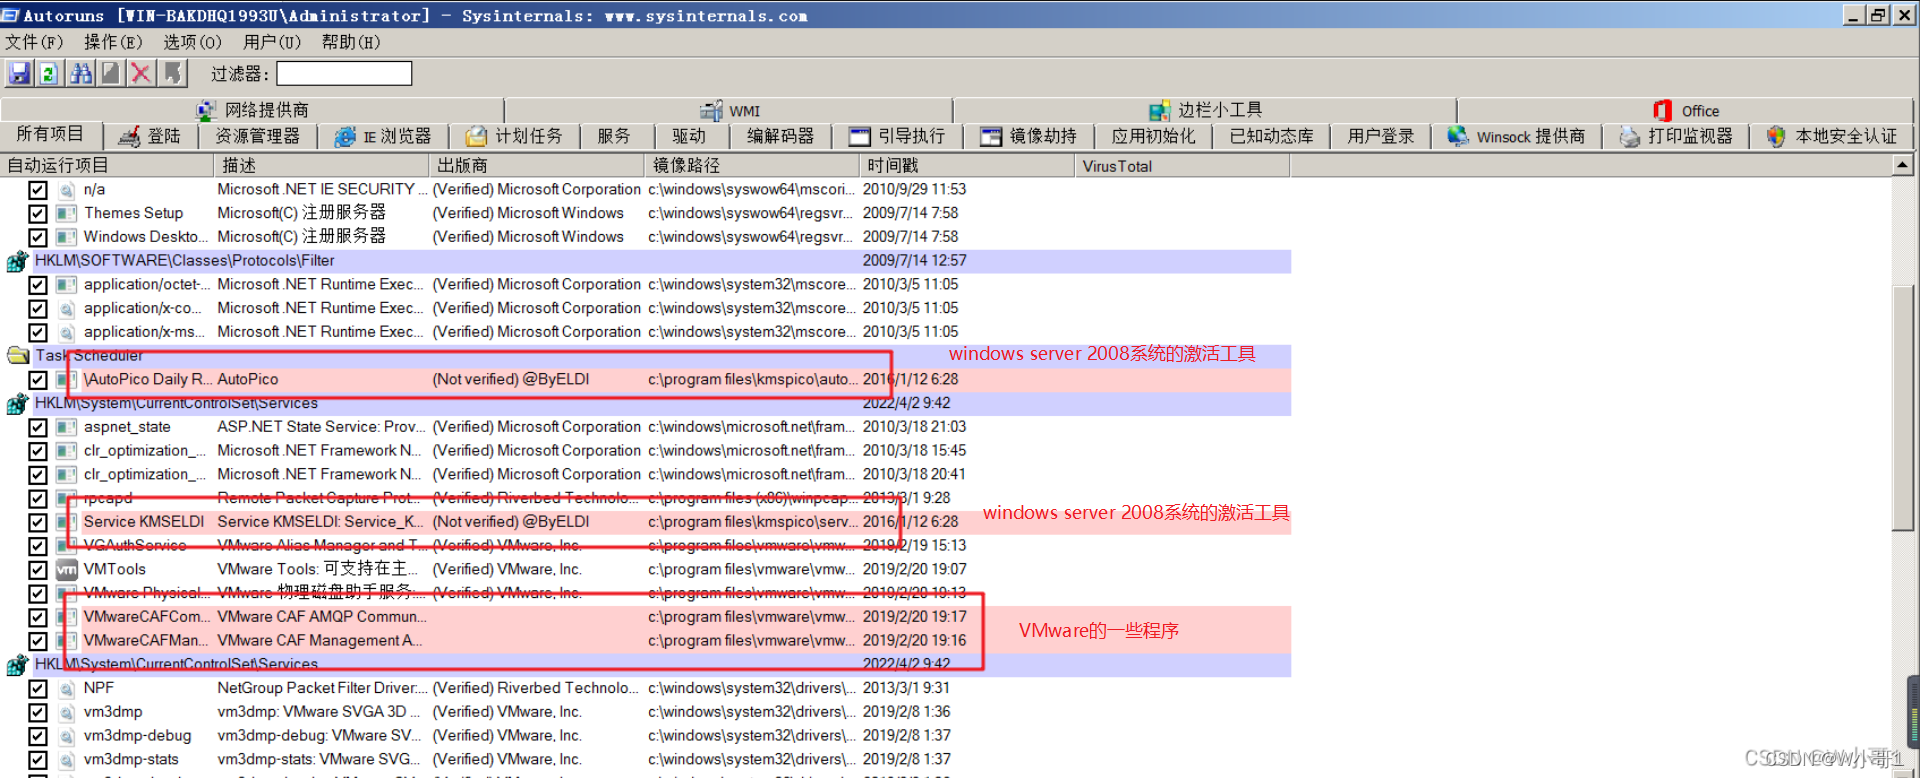Image resolution: width=1920 pixels, height=778 pixels.
Task: Click the icon beside VMwareCAFCom entry
Action: 67,617
